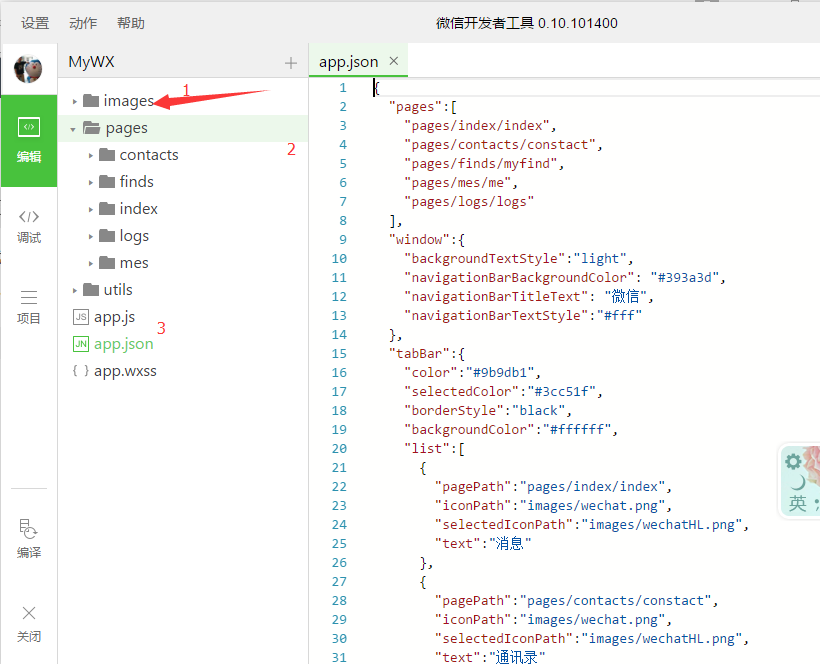
Task: Open app.json in the file tree
Action: tap(124, 344)
